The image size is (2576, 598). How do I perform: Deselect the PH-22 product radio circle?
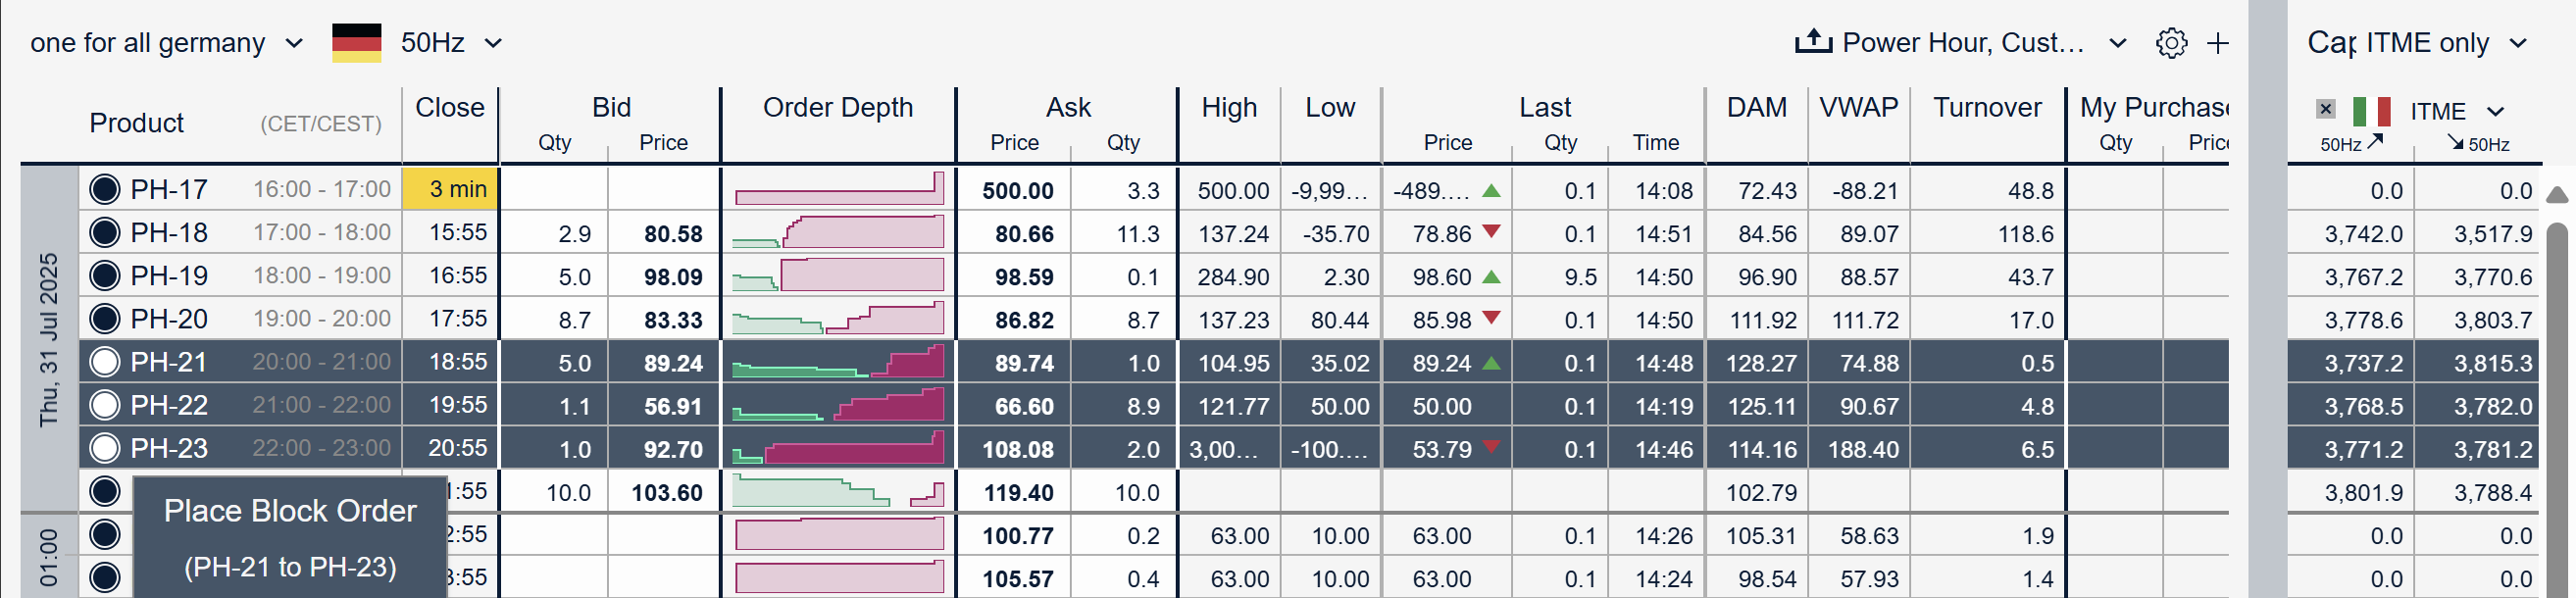pos(105,404)
